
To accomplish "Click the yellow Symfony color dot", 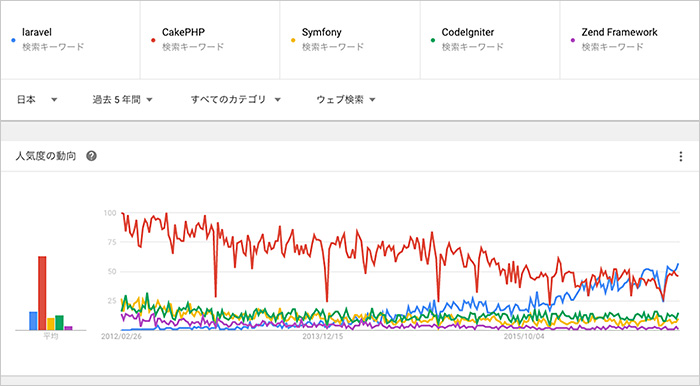I will [293, 40].
